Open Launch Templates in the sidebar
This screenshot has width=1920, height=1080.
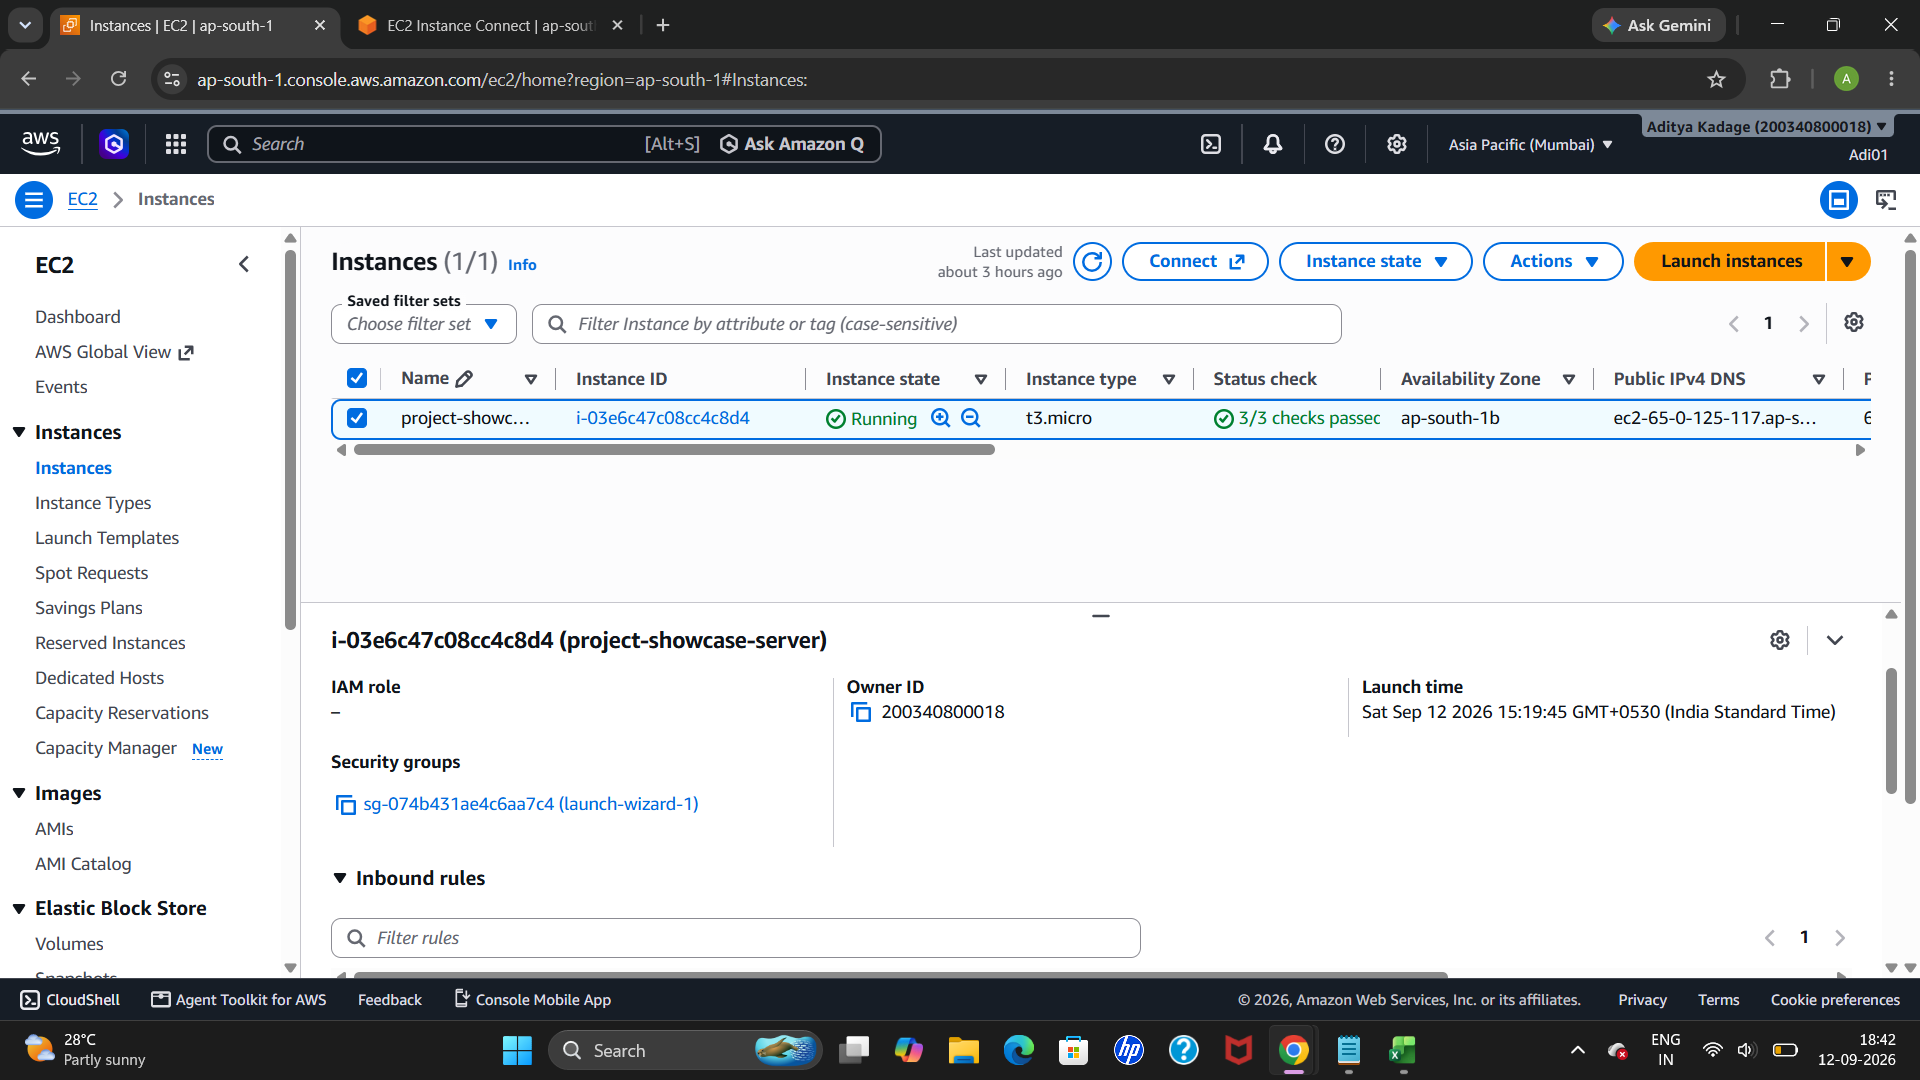pyautogui.click(x=107, y=538)
